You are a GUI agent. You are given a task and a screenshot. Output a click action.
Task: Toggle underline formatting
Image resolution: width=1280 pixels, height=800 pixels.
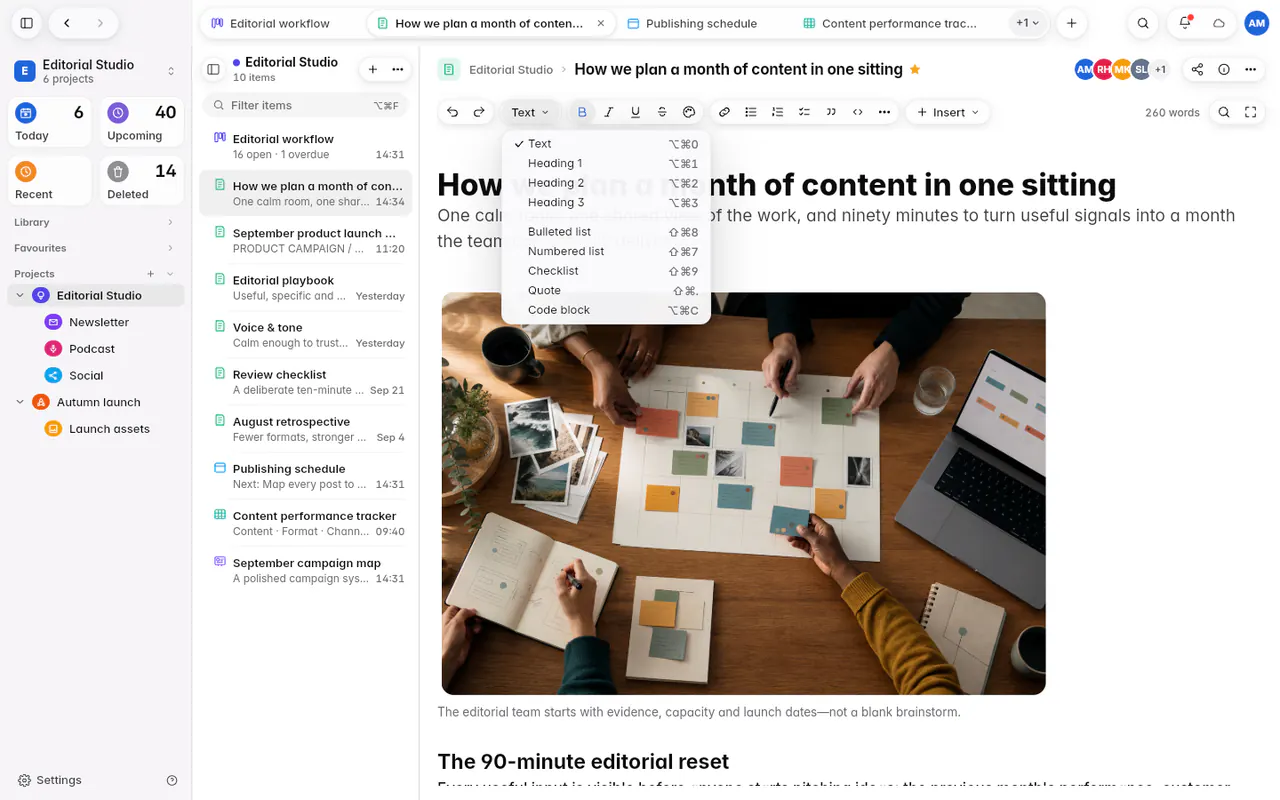point(635,112)
